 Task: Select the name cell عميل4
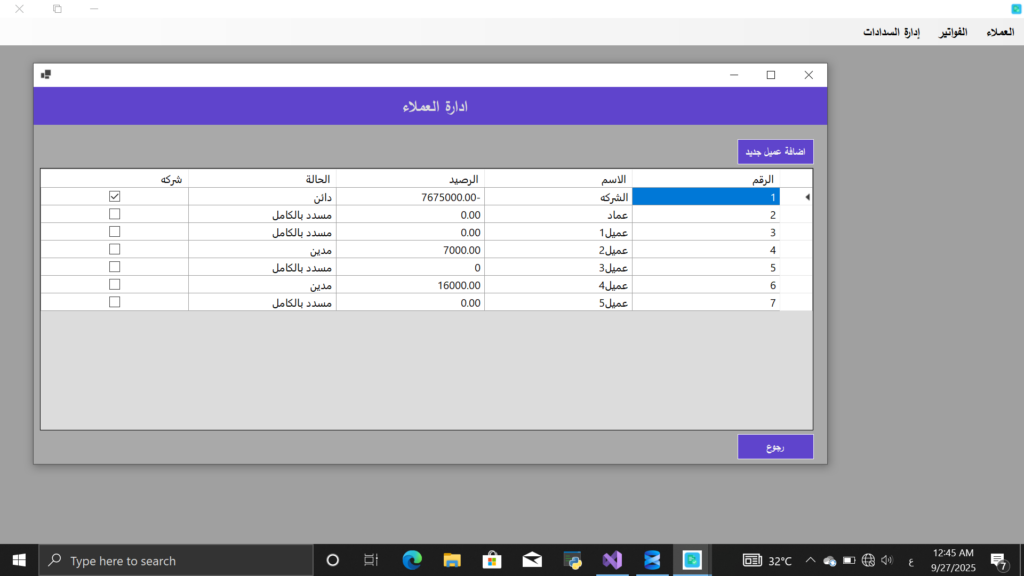558,285
